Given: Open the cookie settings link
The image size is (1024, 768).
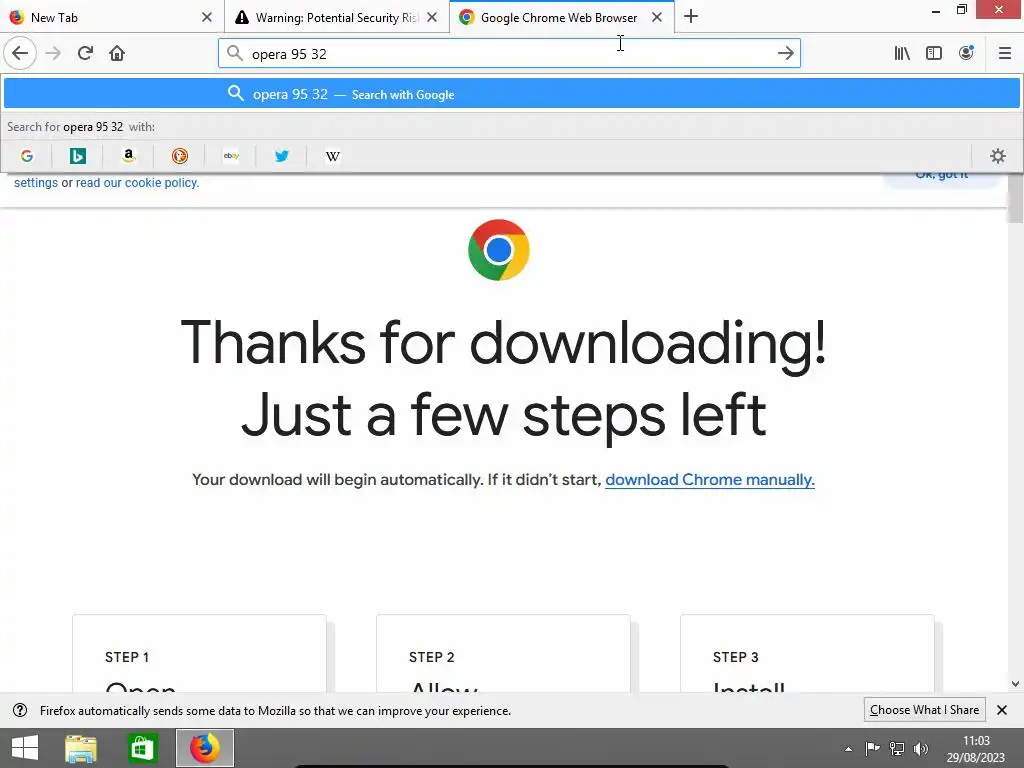Looking at the screenshot, I should (x=36, y=183).
